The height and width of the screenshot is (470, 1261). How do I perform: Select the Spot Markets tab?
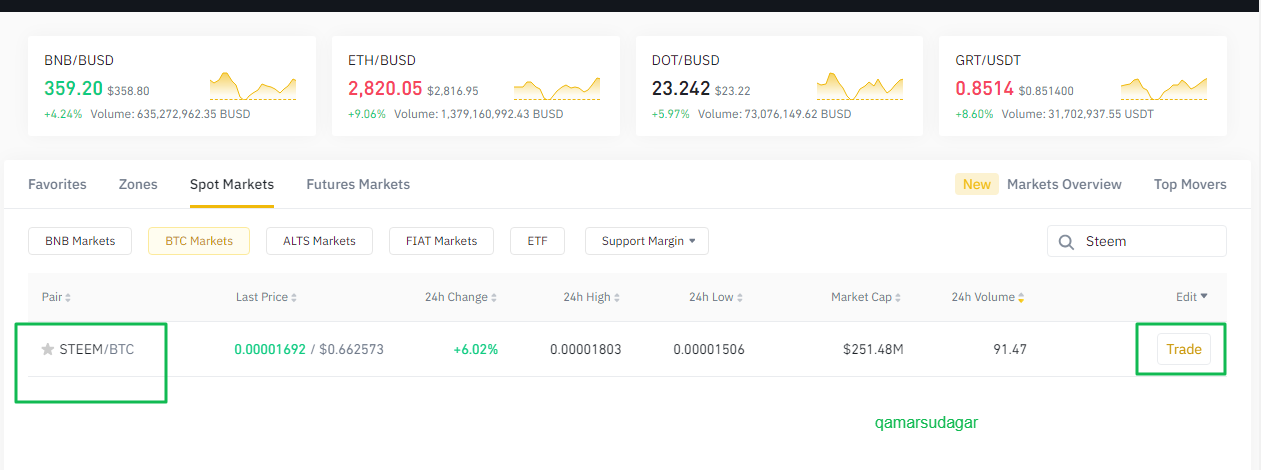[x=232, y=184]
